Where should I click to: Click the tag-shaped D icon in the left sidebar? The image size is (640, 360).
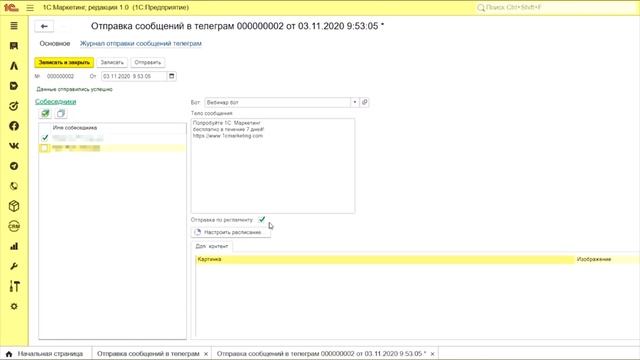(14, 86)
